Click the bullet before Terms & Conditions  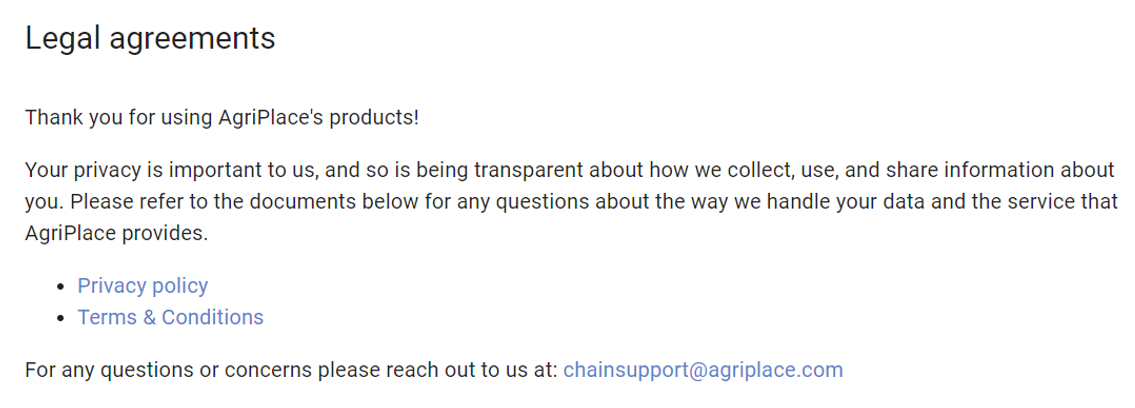tap(61, 319)
